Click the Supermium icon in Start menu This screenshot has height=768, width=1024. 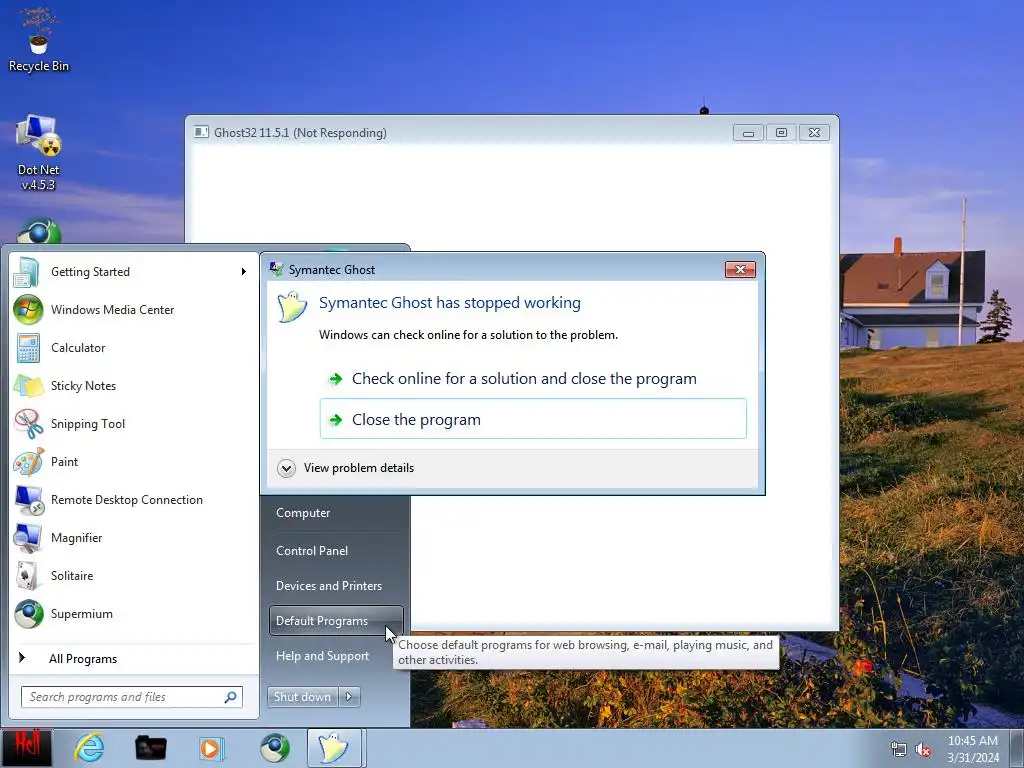tap(28, 614)
